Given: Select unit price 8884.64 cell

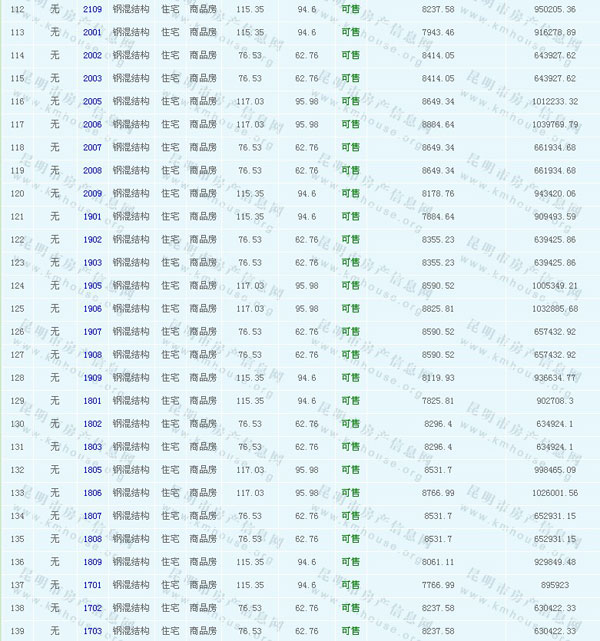Looking at the screenshot, I should pos(439,124).
